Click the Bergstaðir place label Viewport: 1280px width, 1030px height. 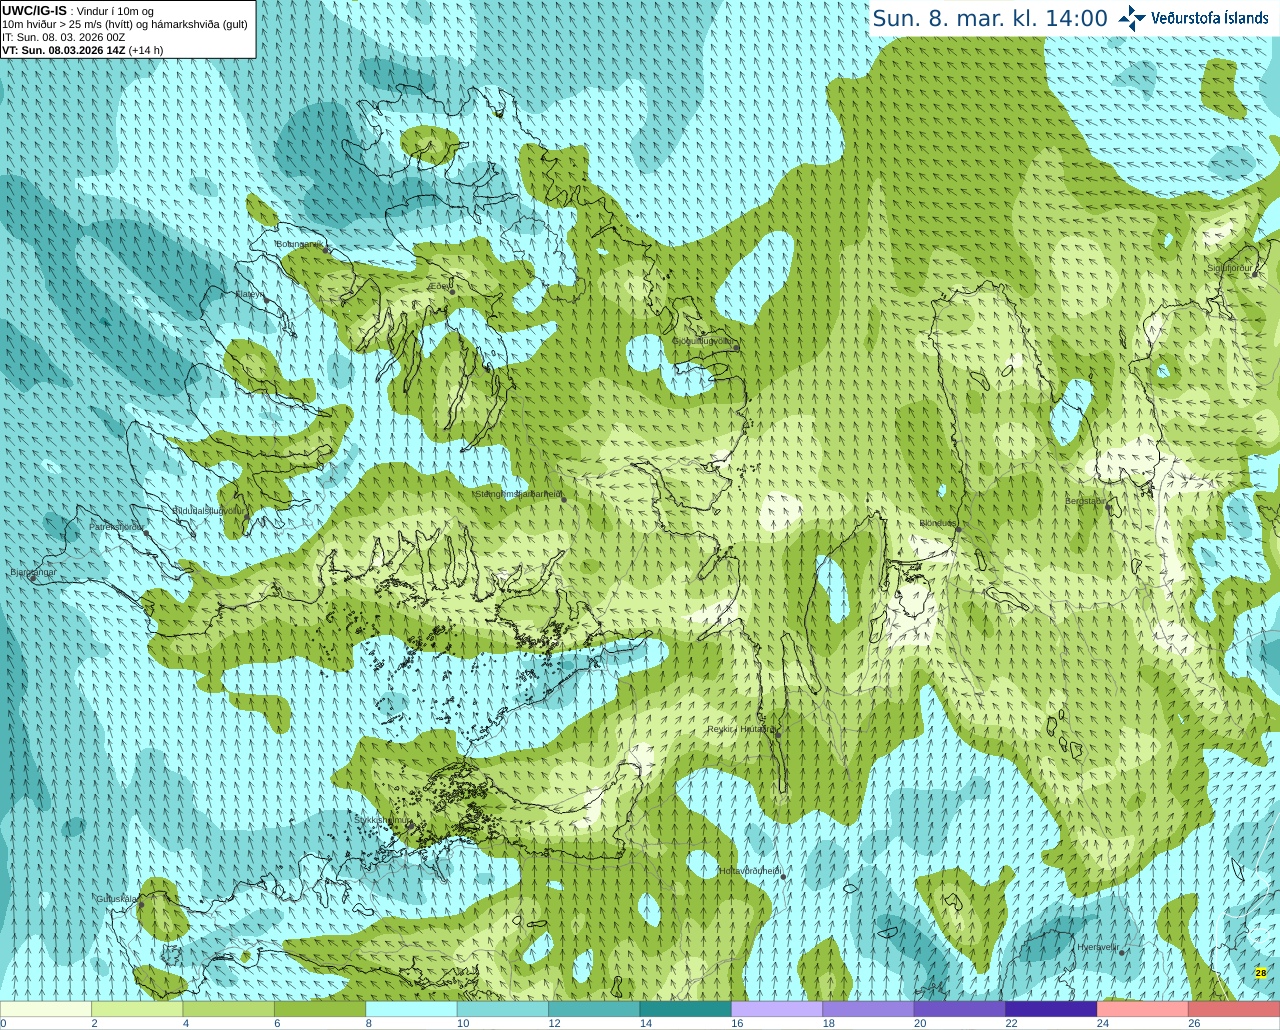click(1085, 501)
